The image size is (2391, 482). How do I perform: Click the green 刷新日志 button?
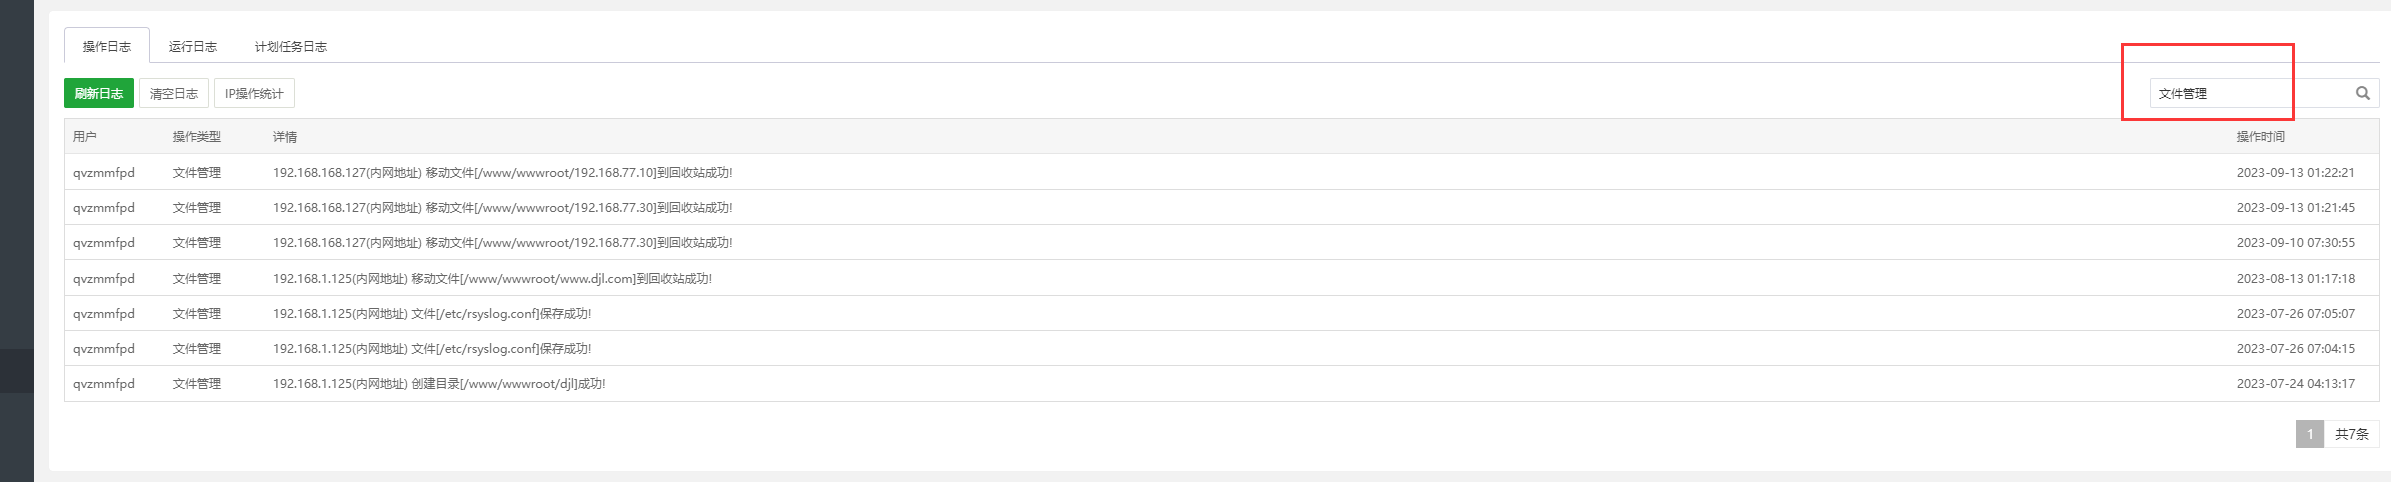click(99, 93)
